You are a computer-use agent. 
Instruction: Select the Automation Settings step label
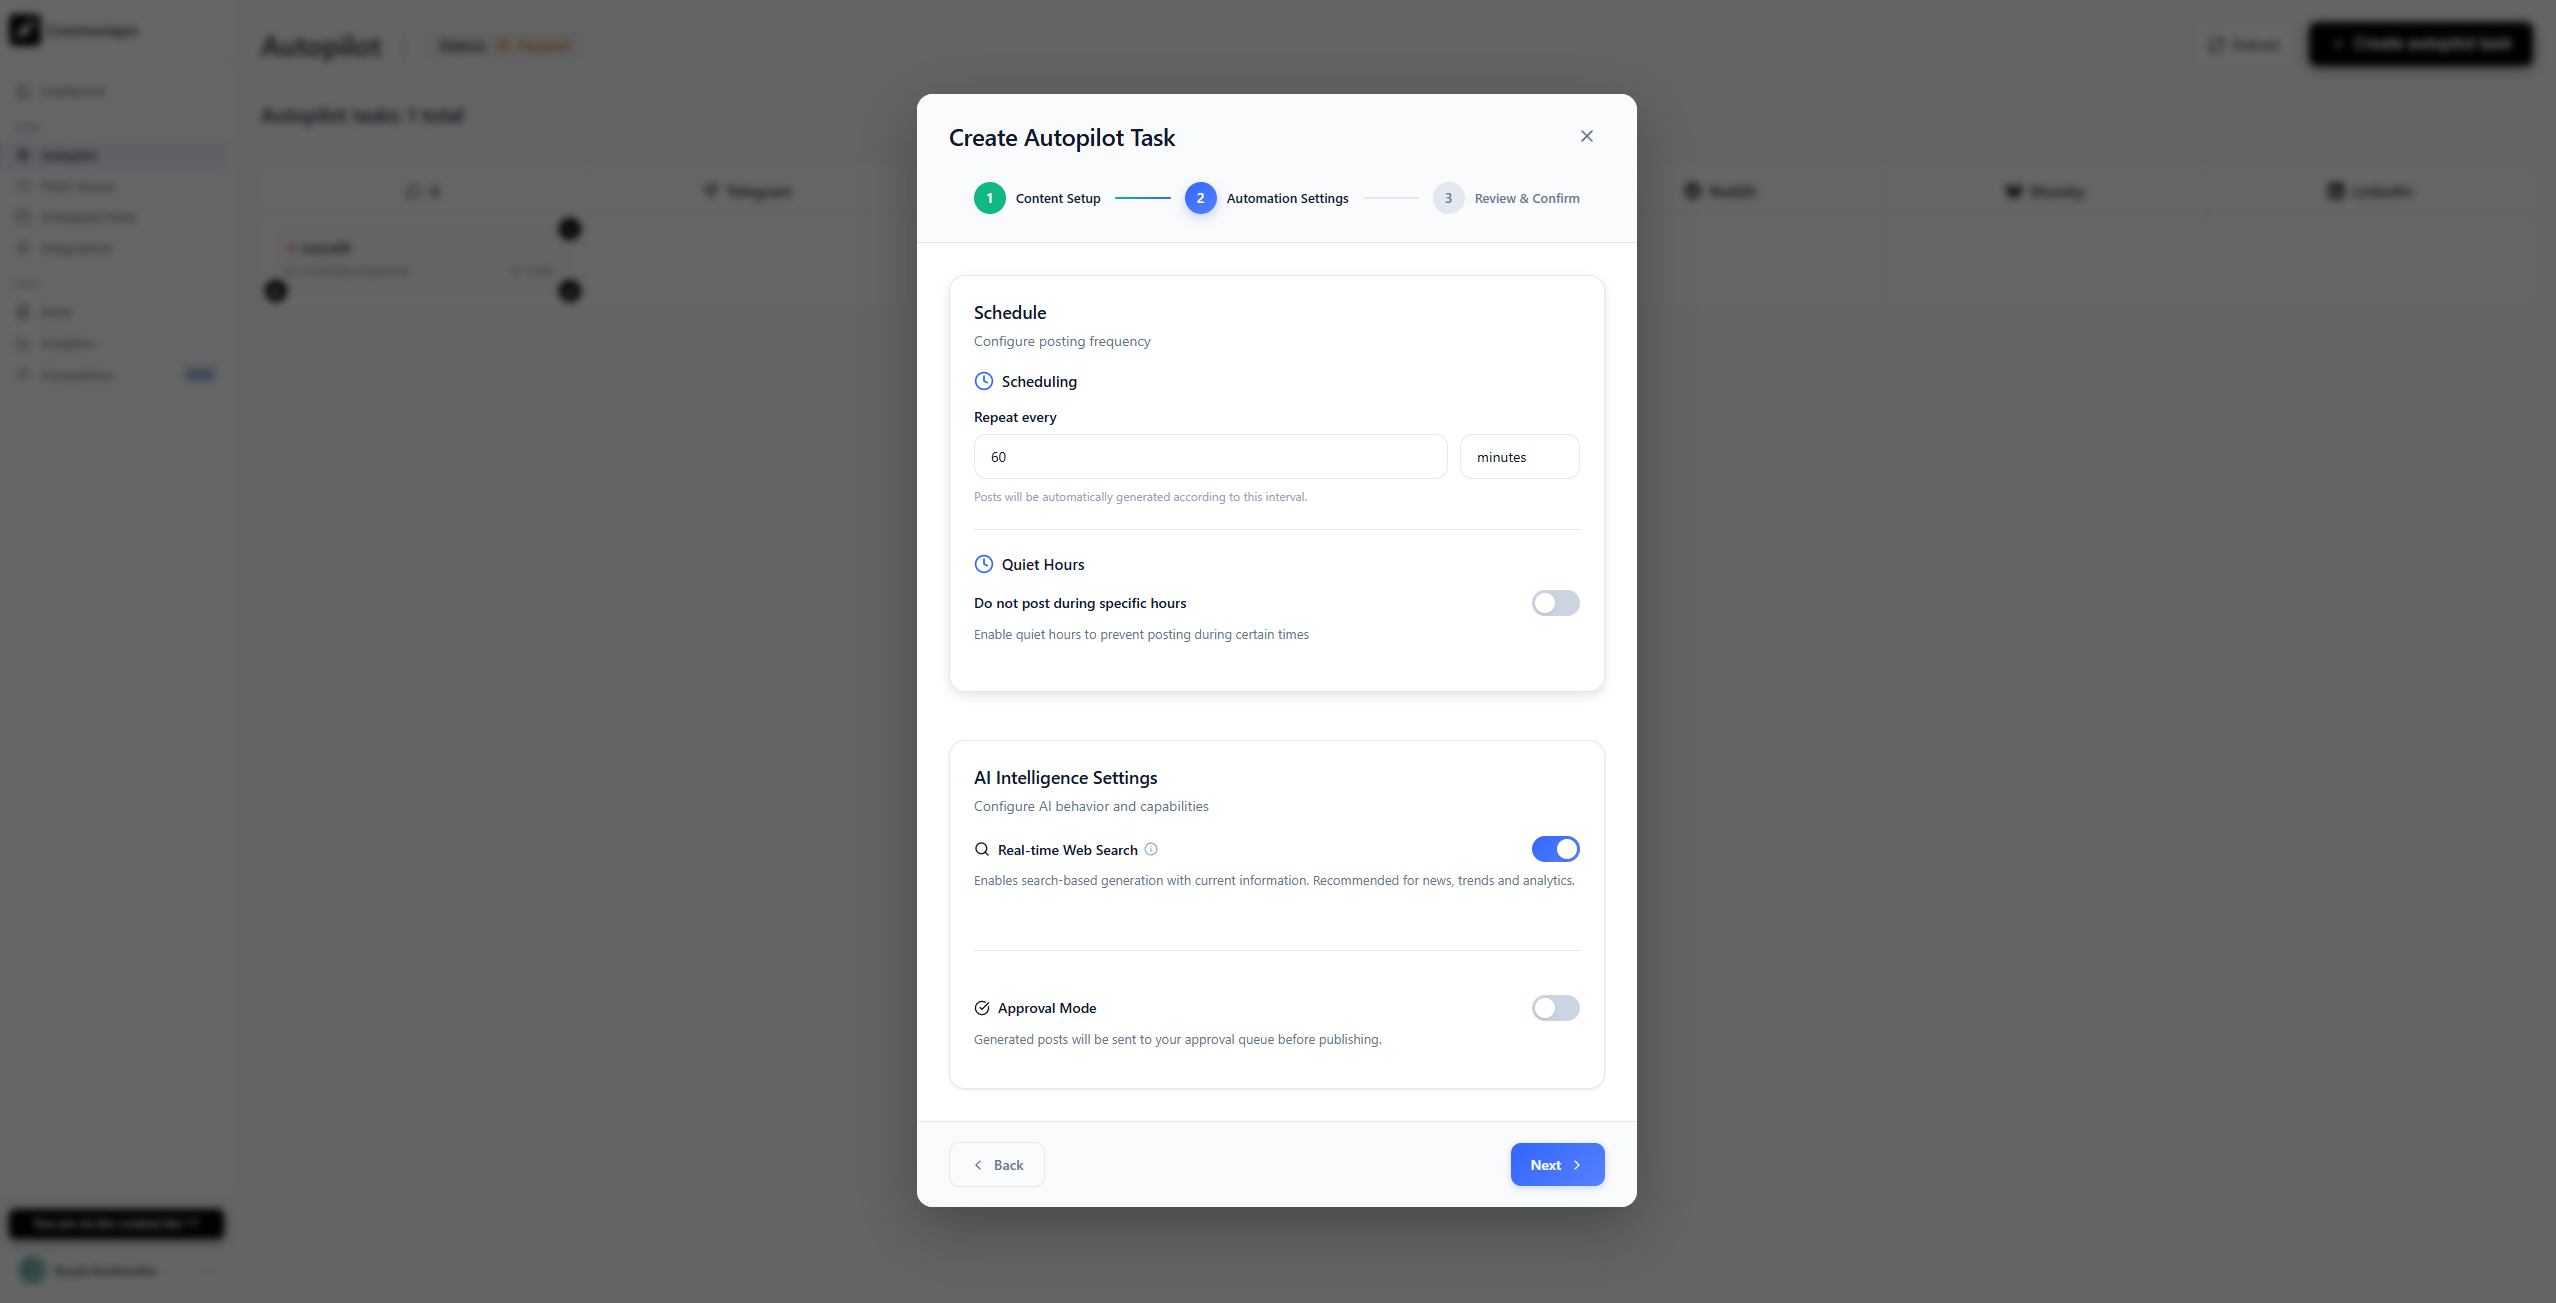(x=1287, y=199)
